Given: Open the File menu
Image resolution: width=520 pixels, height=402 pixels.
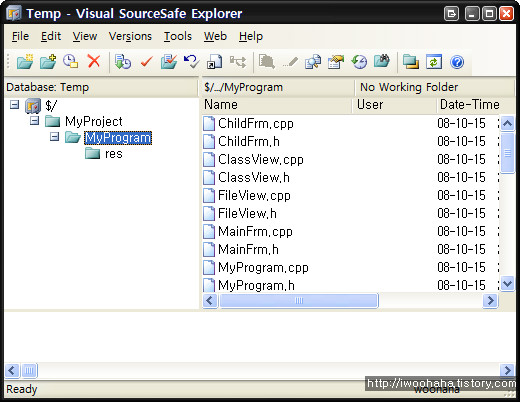Looking at the screenshot, I should [20, 36].
